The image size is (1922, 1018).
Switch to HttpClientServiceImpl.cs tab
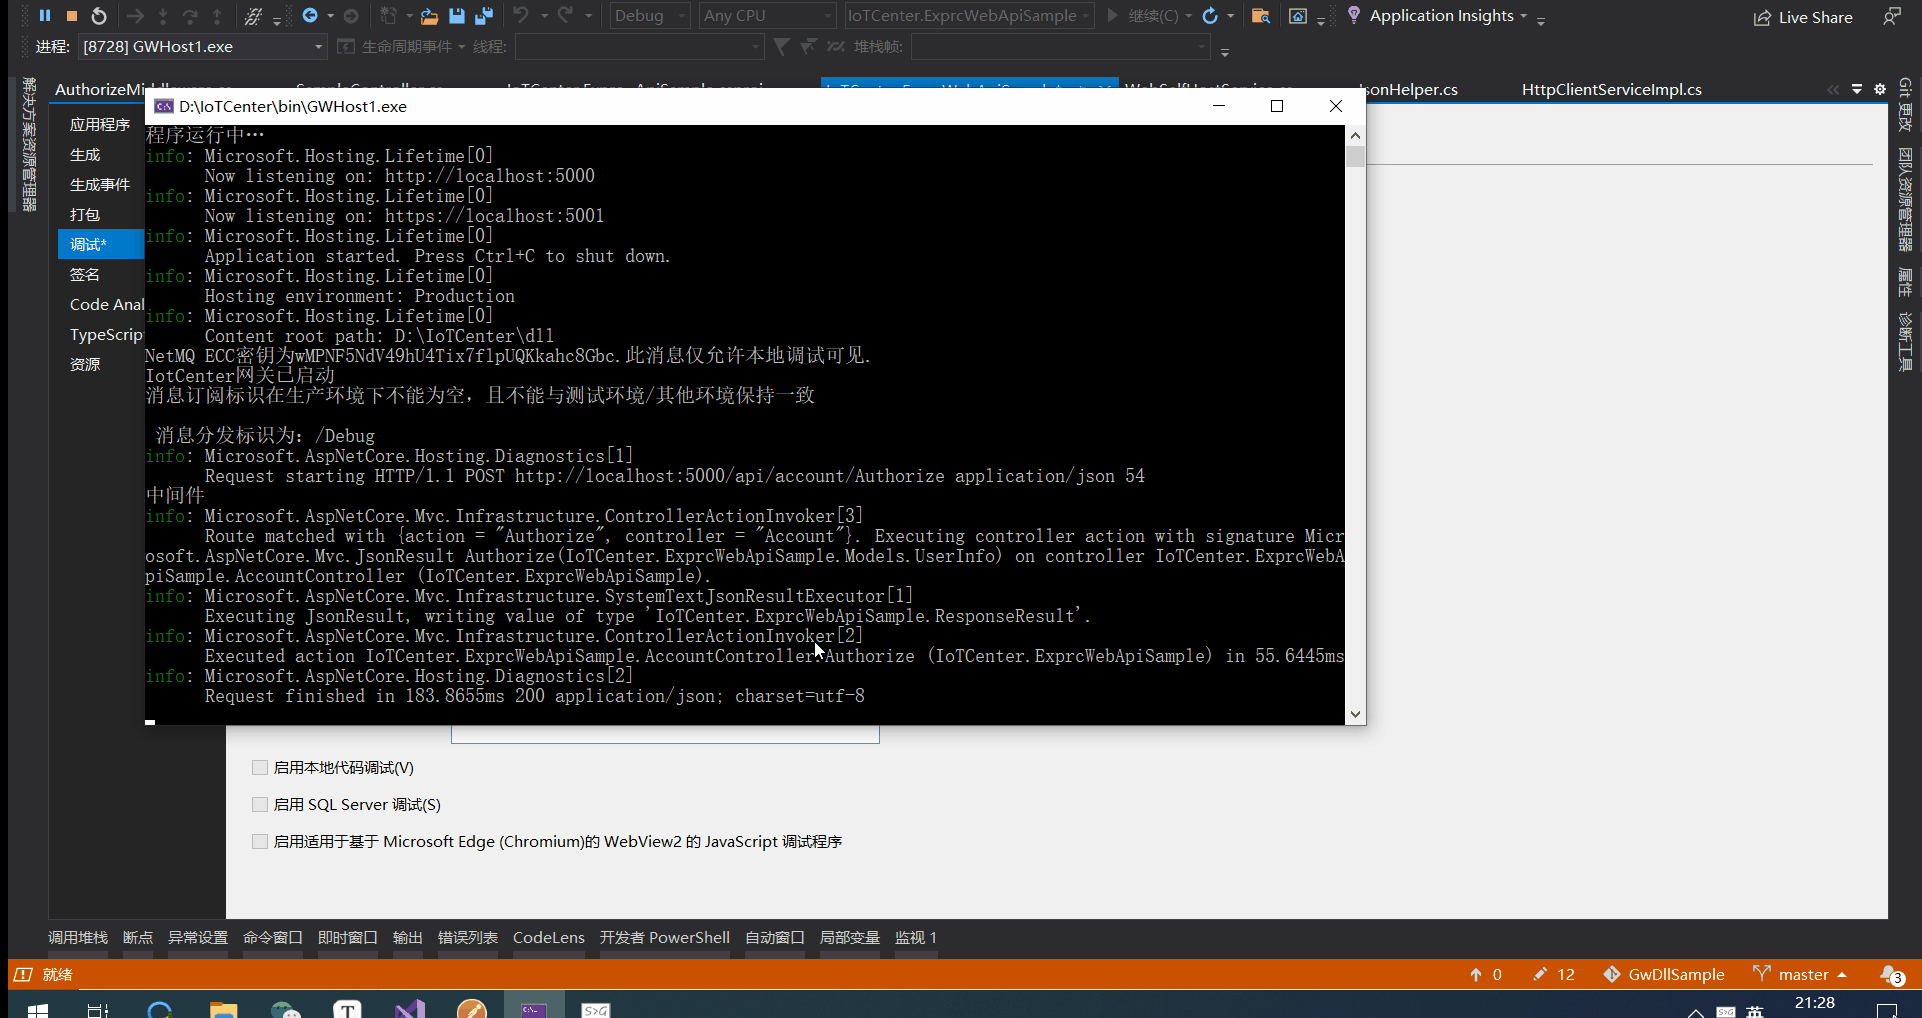click(x=1611, y=89)
